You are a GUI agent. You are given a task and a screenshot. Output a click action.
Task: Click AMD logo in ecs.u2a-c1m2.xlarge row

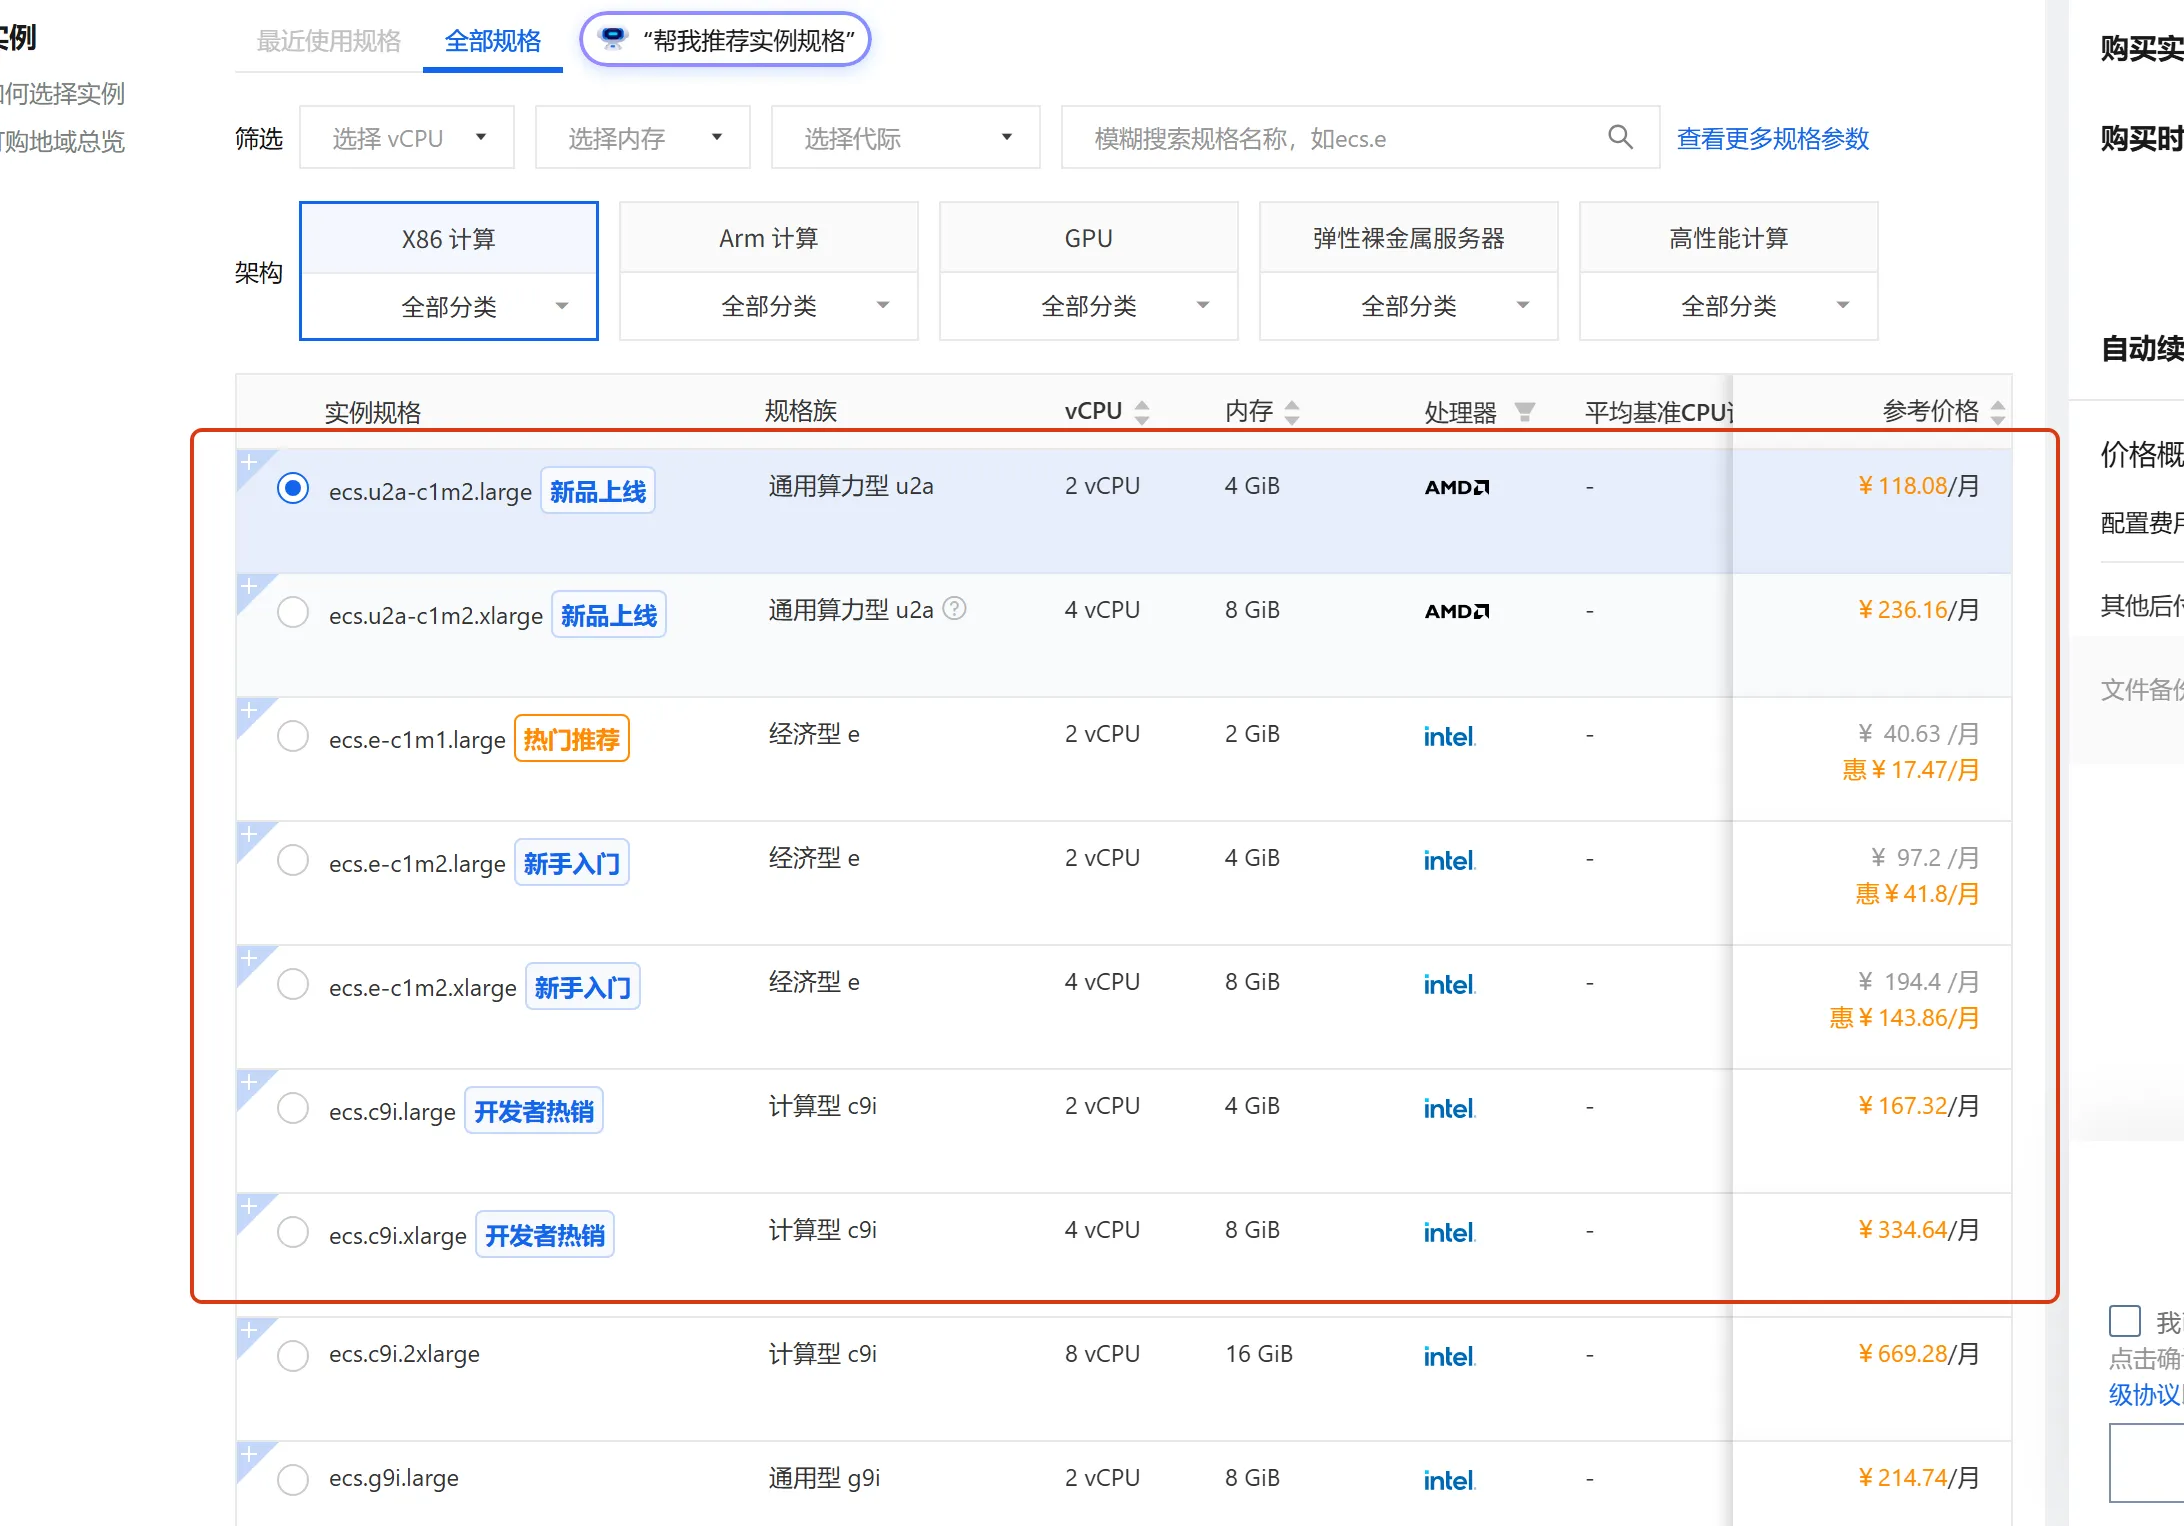(x=1457, y=611)
